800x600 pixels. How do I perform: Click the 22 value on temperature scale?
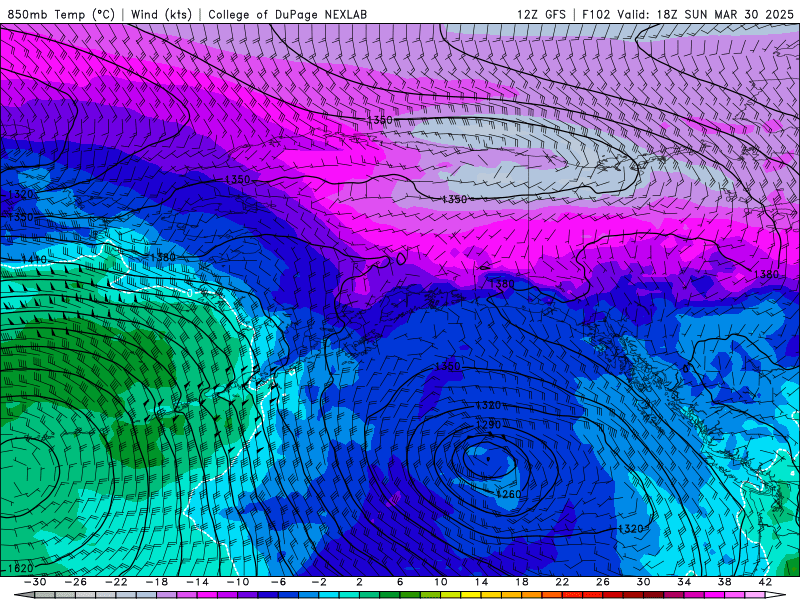[x=562, y=582]
